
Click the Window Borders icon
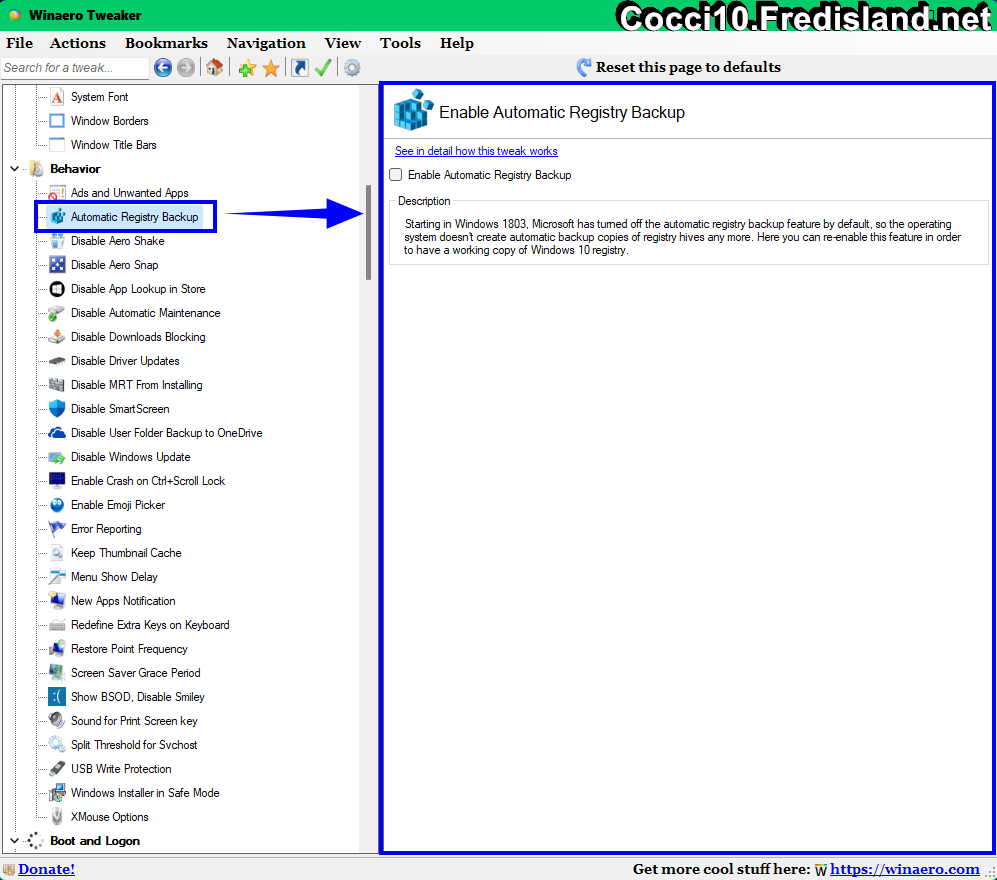pos(57,121)
